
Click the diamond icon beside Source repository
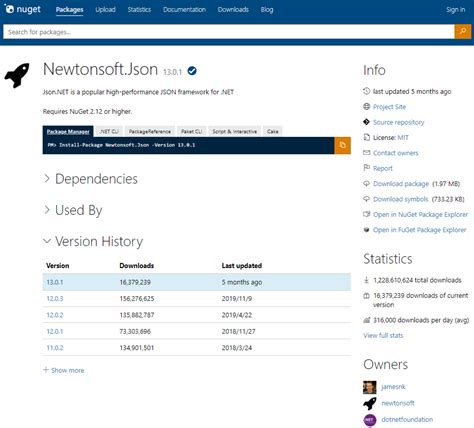366,122
